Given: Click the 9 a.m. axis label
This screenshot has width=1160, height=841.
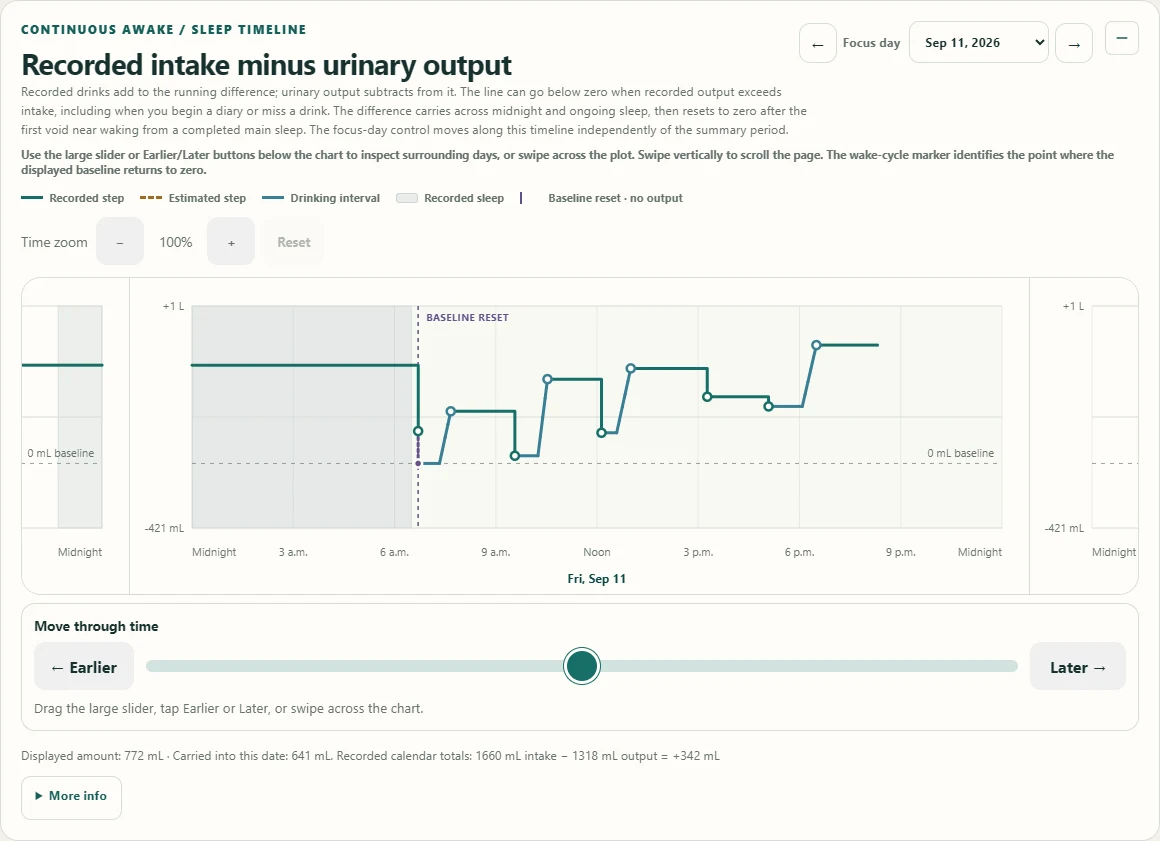Looking at the screenshot, I should point(496,552).
